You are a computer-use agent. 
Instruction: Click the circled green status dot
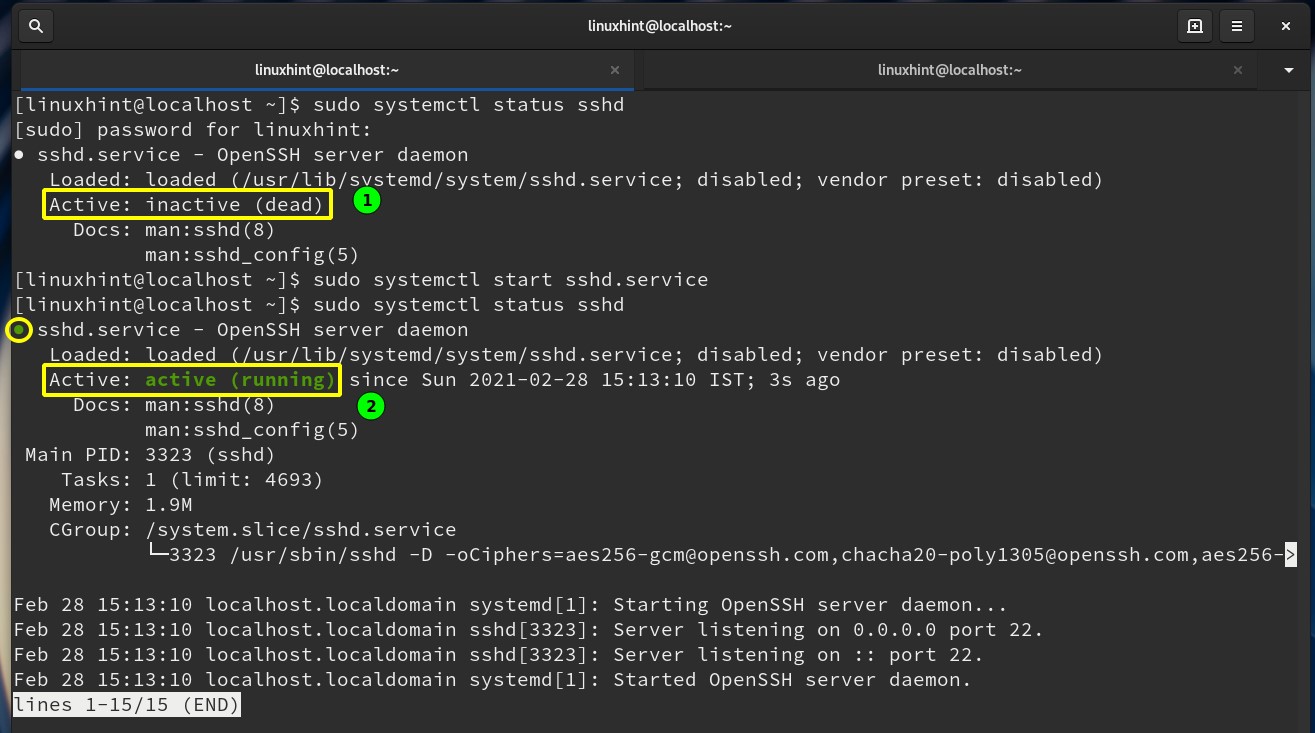(x=19, y=330)
